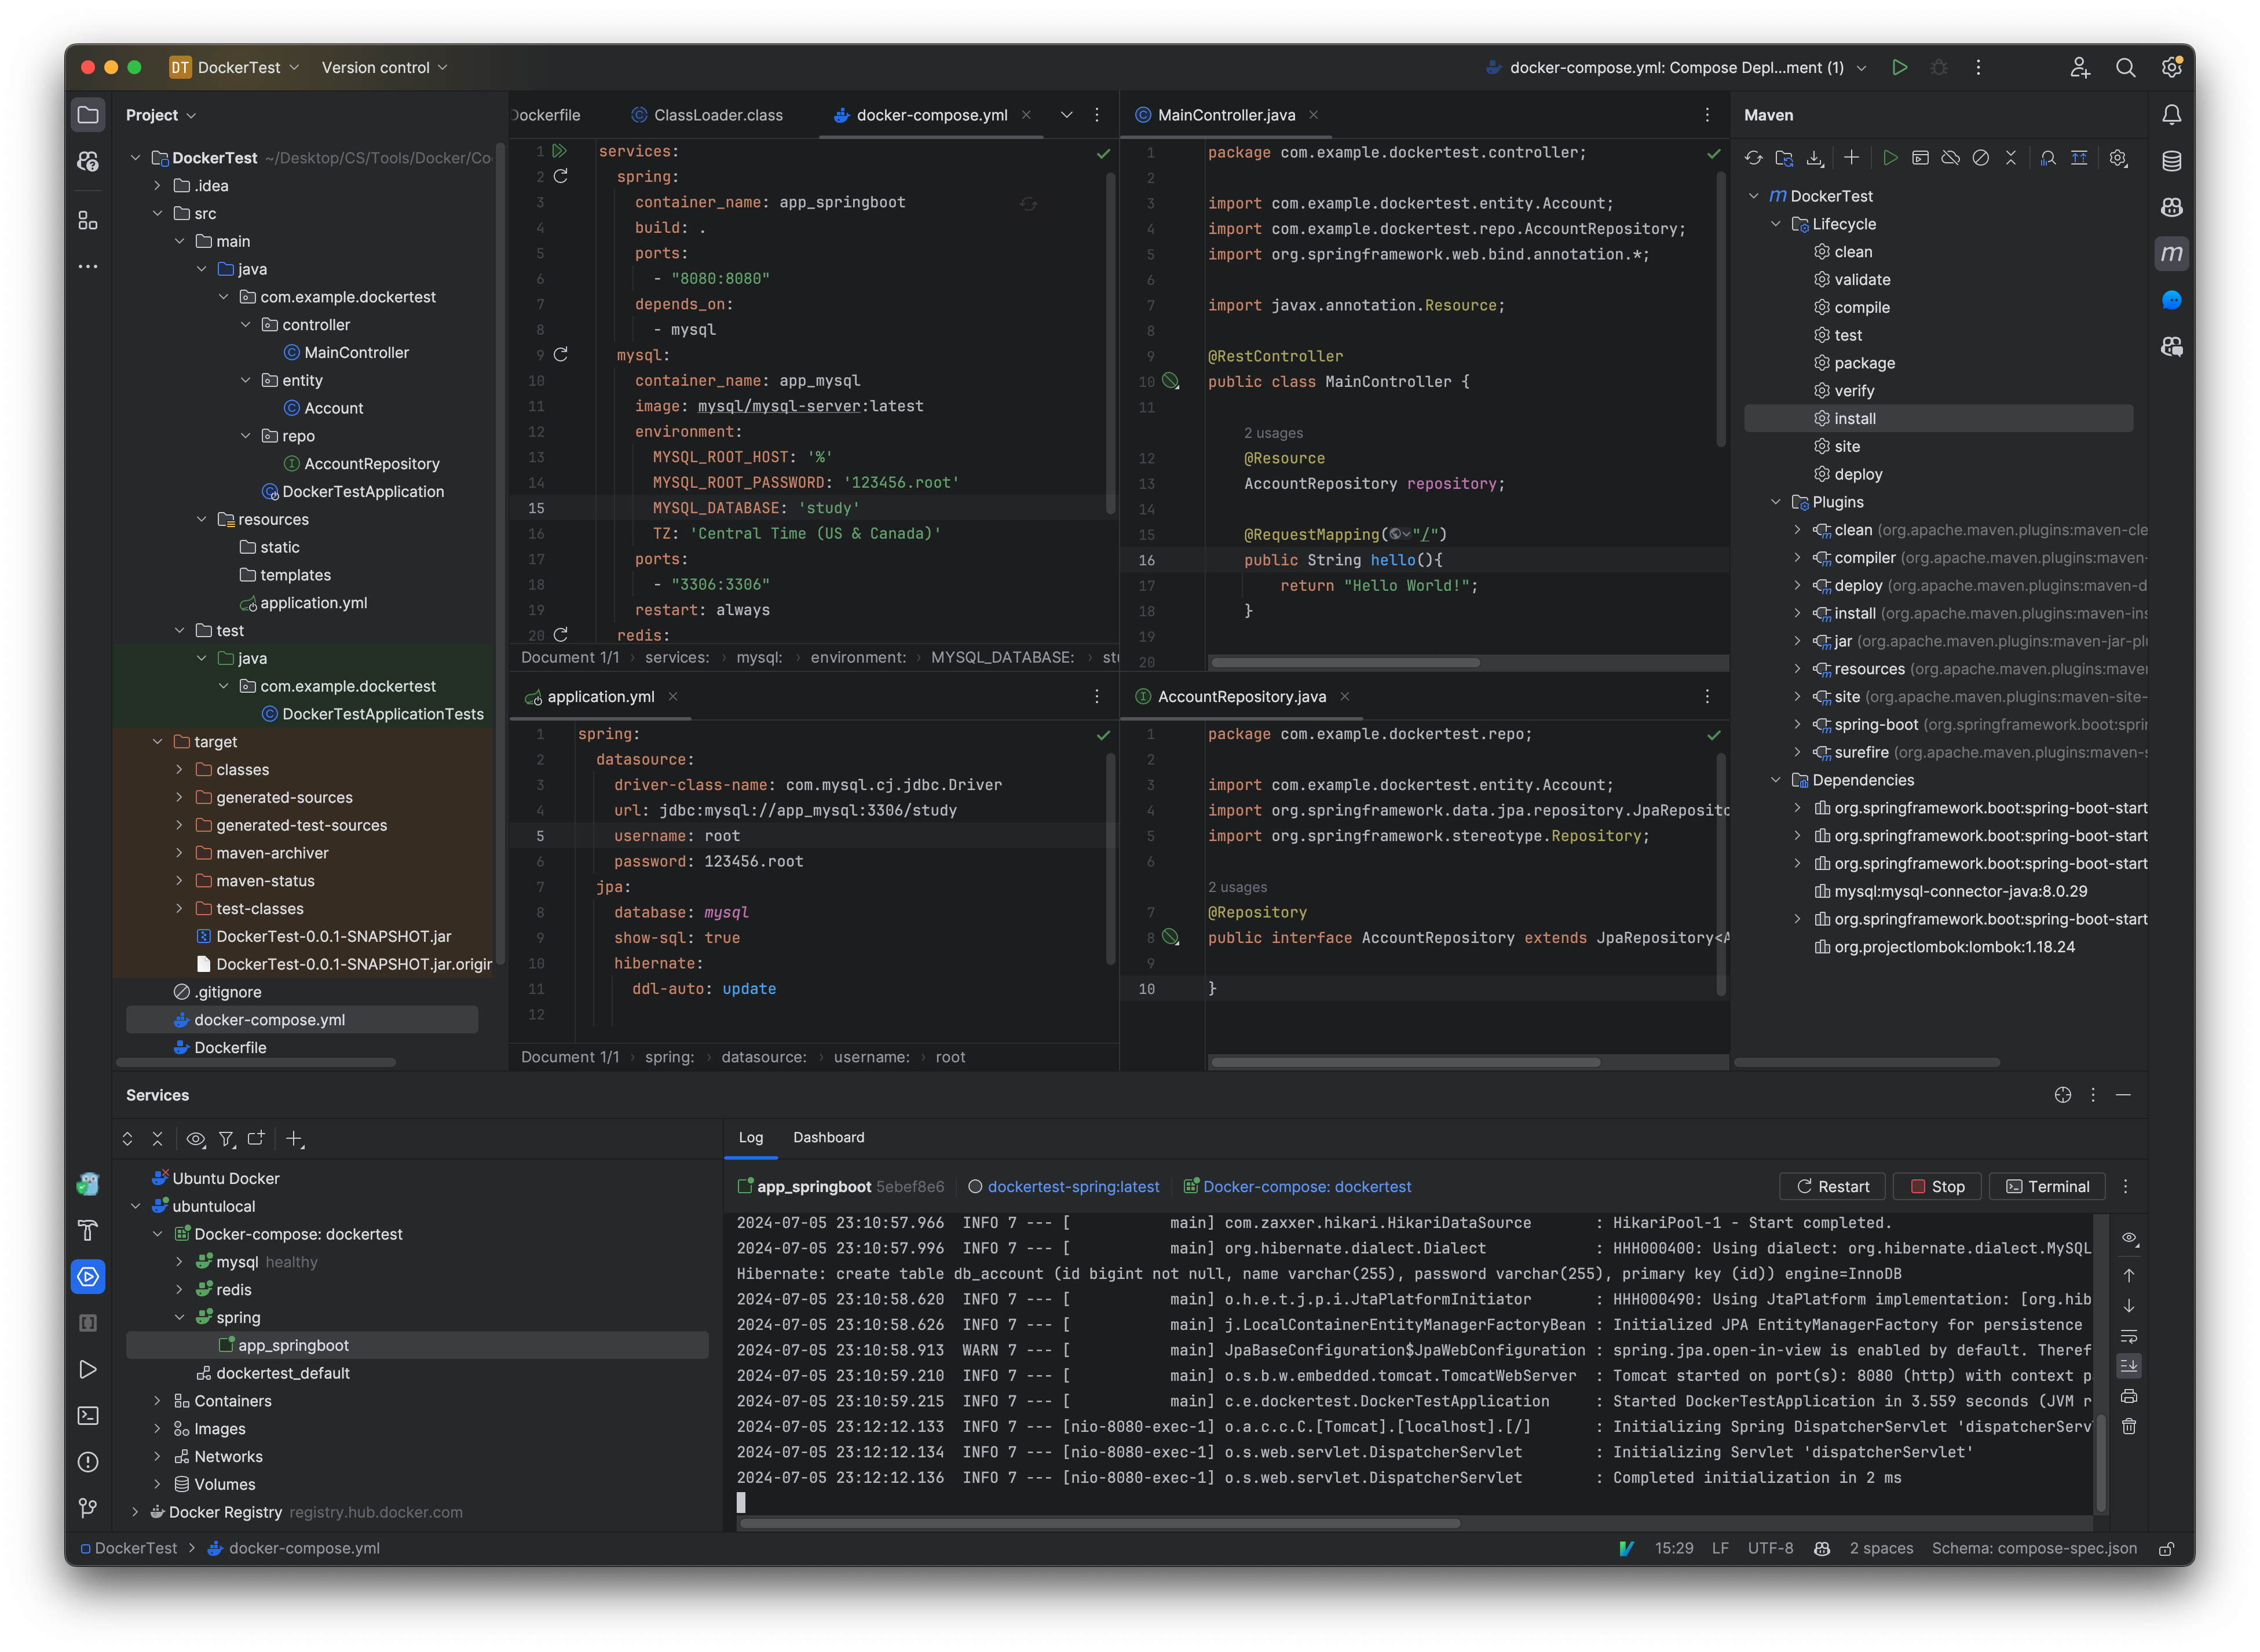Collapse the Lifecycle node in Maven
Viewport: 2260px width, 1652px height.
[x=1775, y=224]
